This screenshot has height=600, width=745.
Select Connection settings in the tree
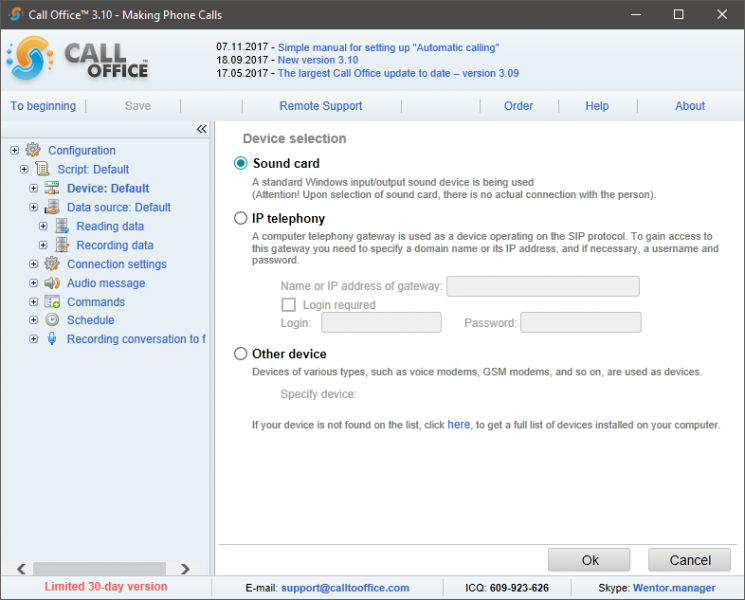point(116,264)
